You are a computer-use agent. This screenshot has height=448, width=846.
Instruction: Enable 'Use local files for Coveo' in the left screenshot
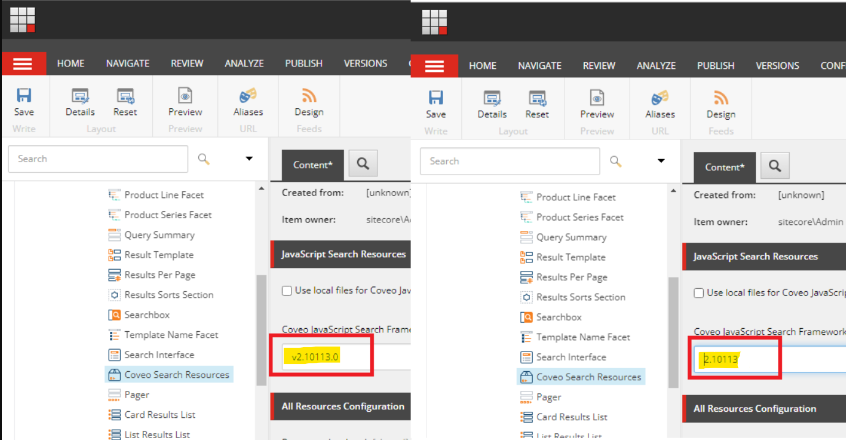tap(287, 290)
